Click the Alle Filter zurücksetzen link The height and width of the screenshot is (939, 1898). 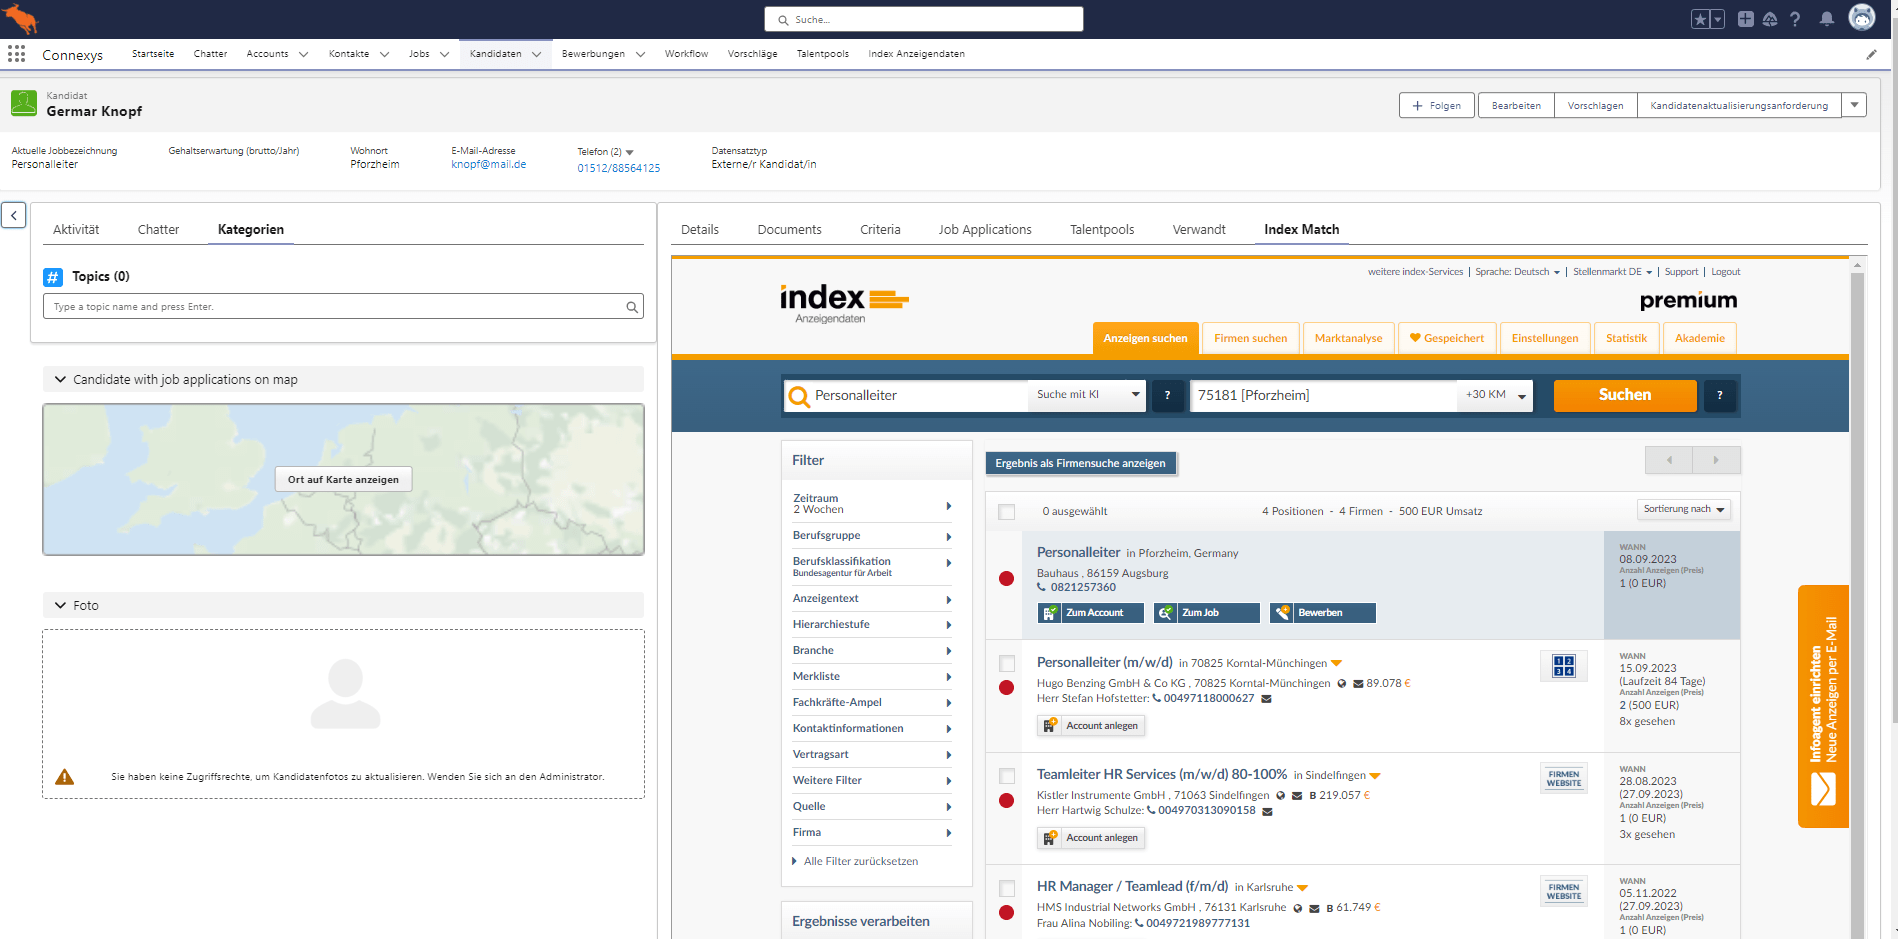860,861
